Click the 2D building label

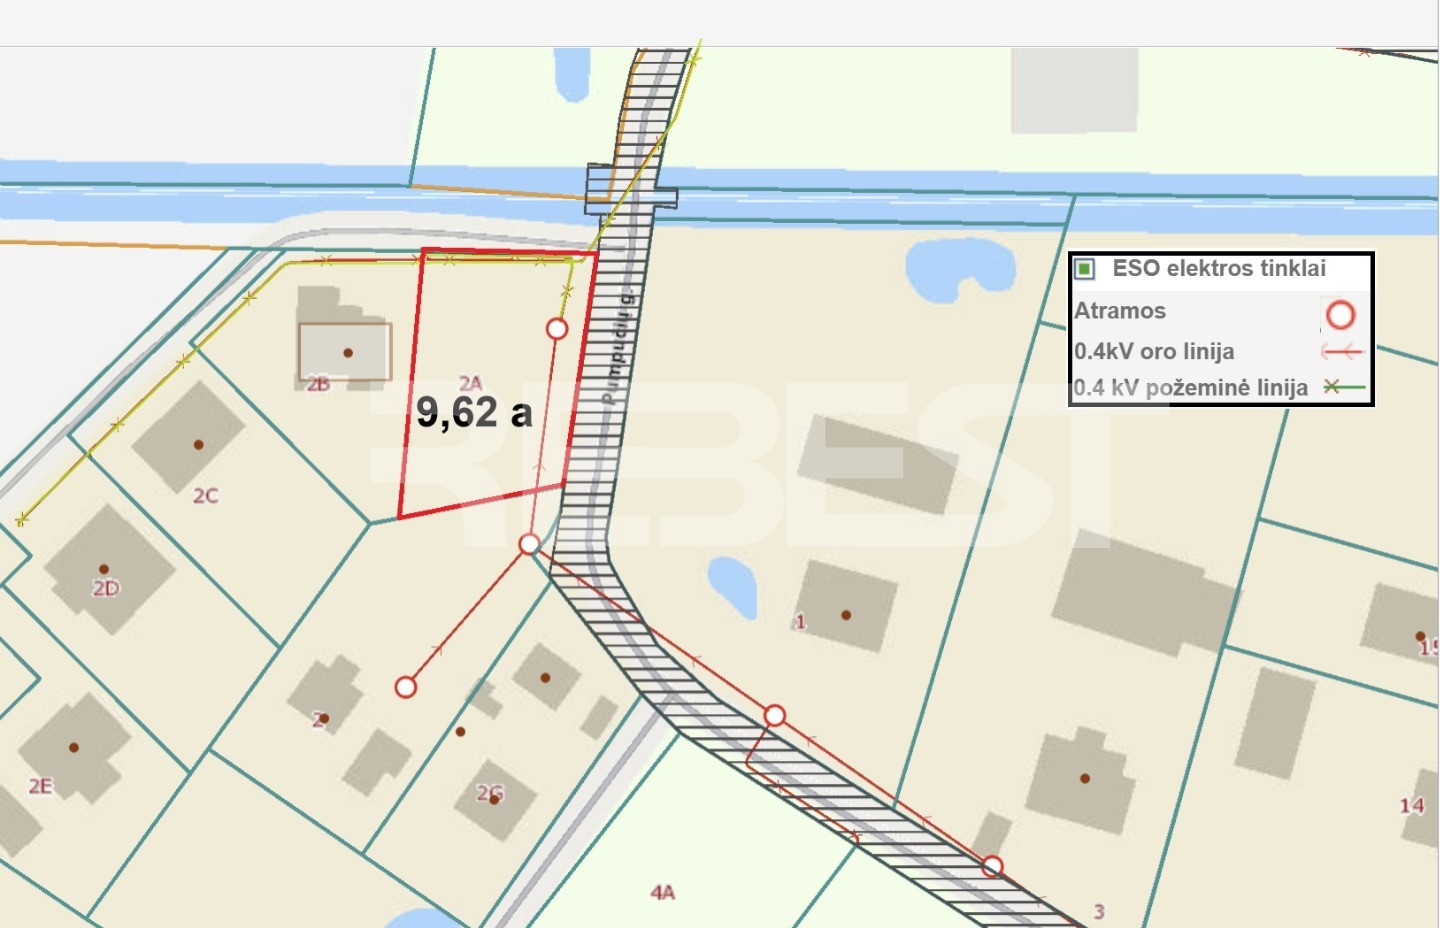pyautogui.click(x=106, y=588)
